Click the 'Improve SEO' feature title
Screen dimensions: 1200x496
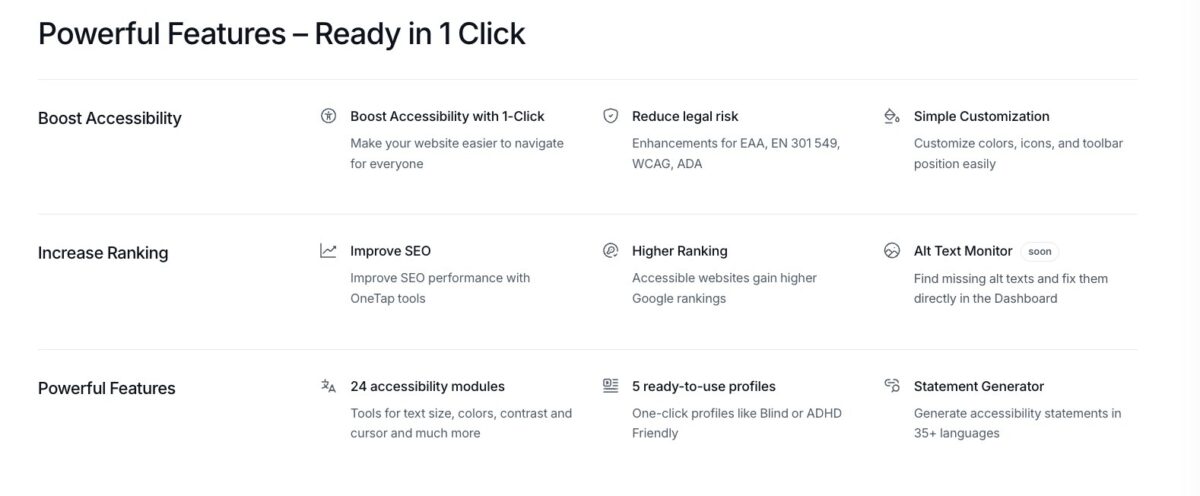pos(390,251)
